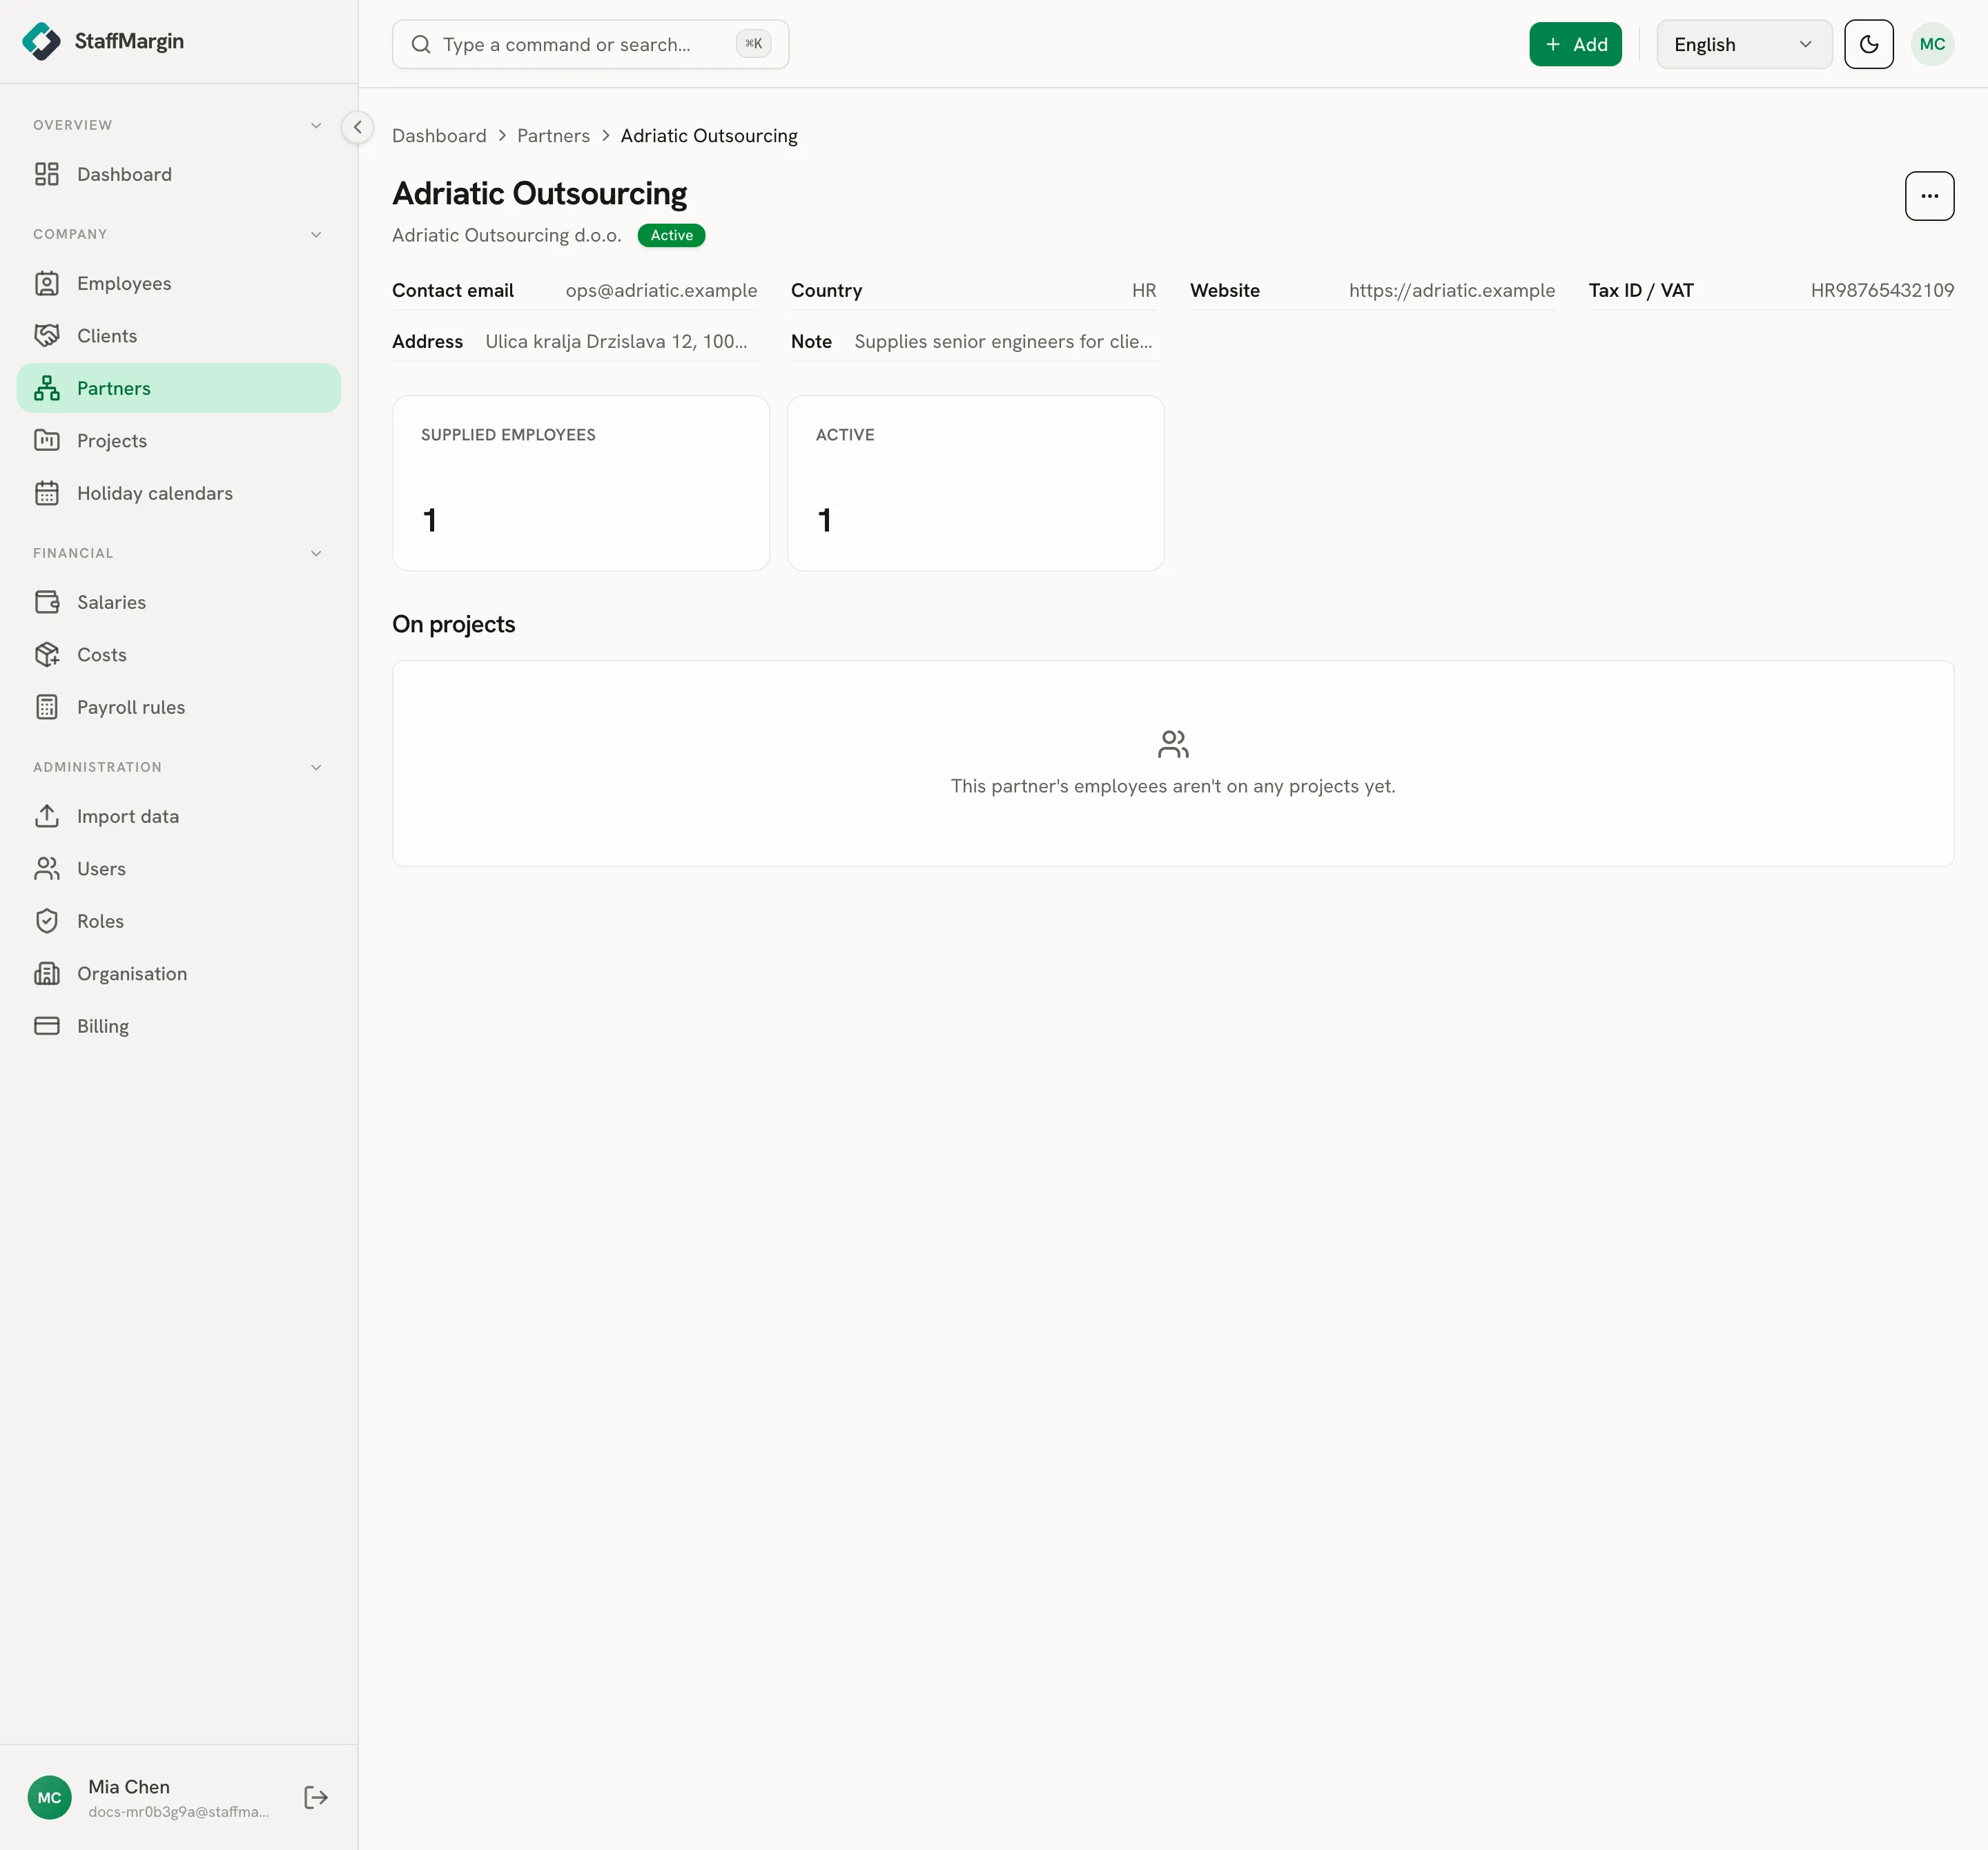Collapse the Administration section
The image size is (1988, 1850).
pos(316,767)
